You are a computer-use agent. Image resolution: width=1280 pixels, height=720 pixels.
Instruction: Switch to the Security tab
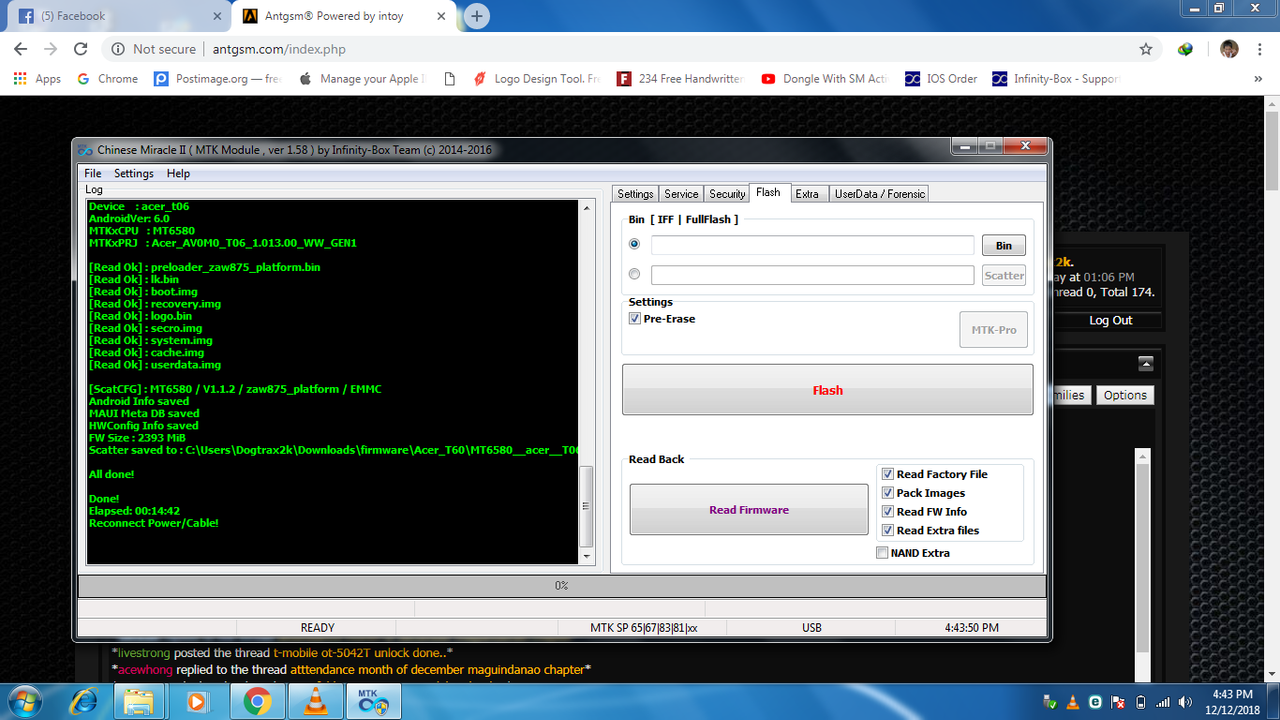point(727,194)
